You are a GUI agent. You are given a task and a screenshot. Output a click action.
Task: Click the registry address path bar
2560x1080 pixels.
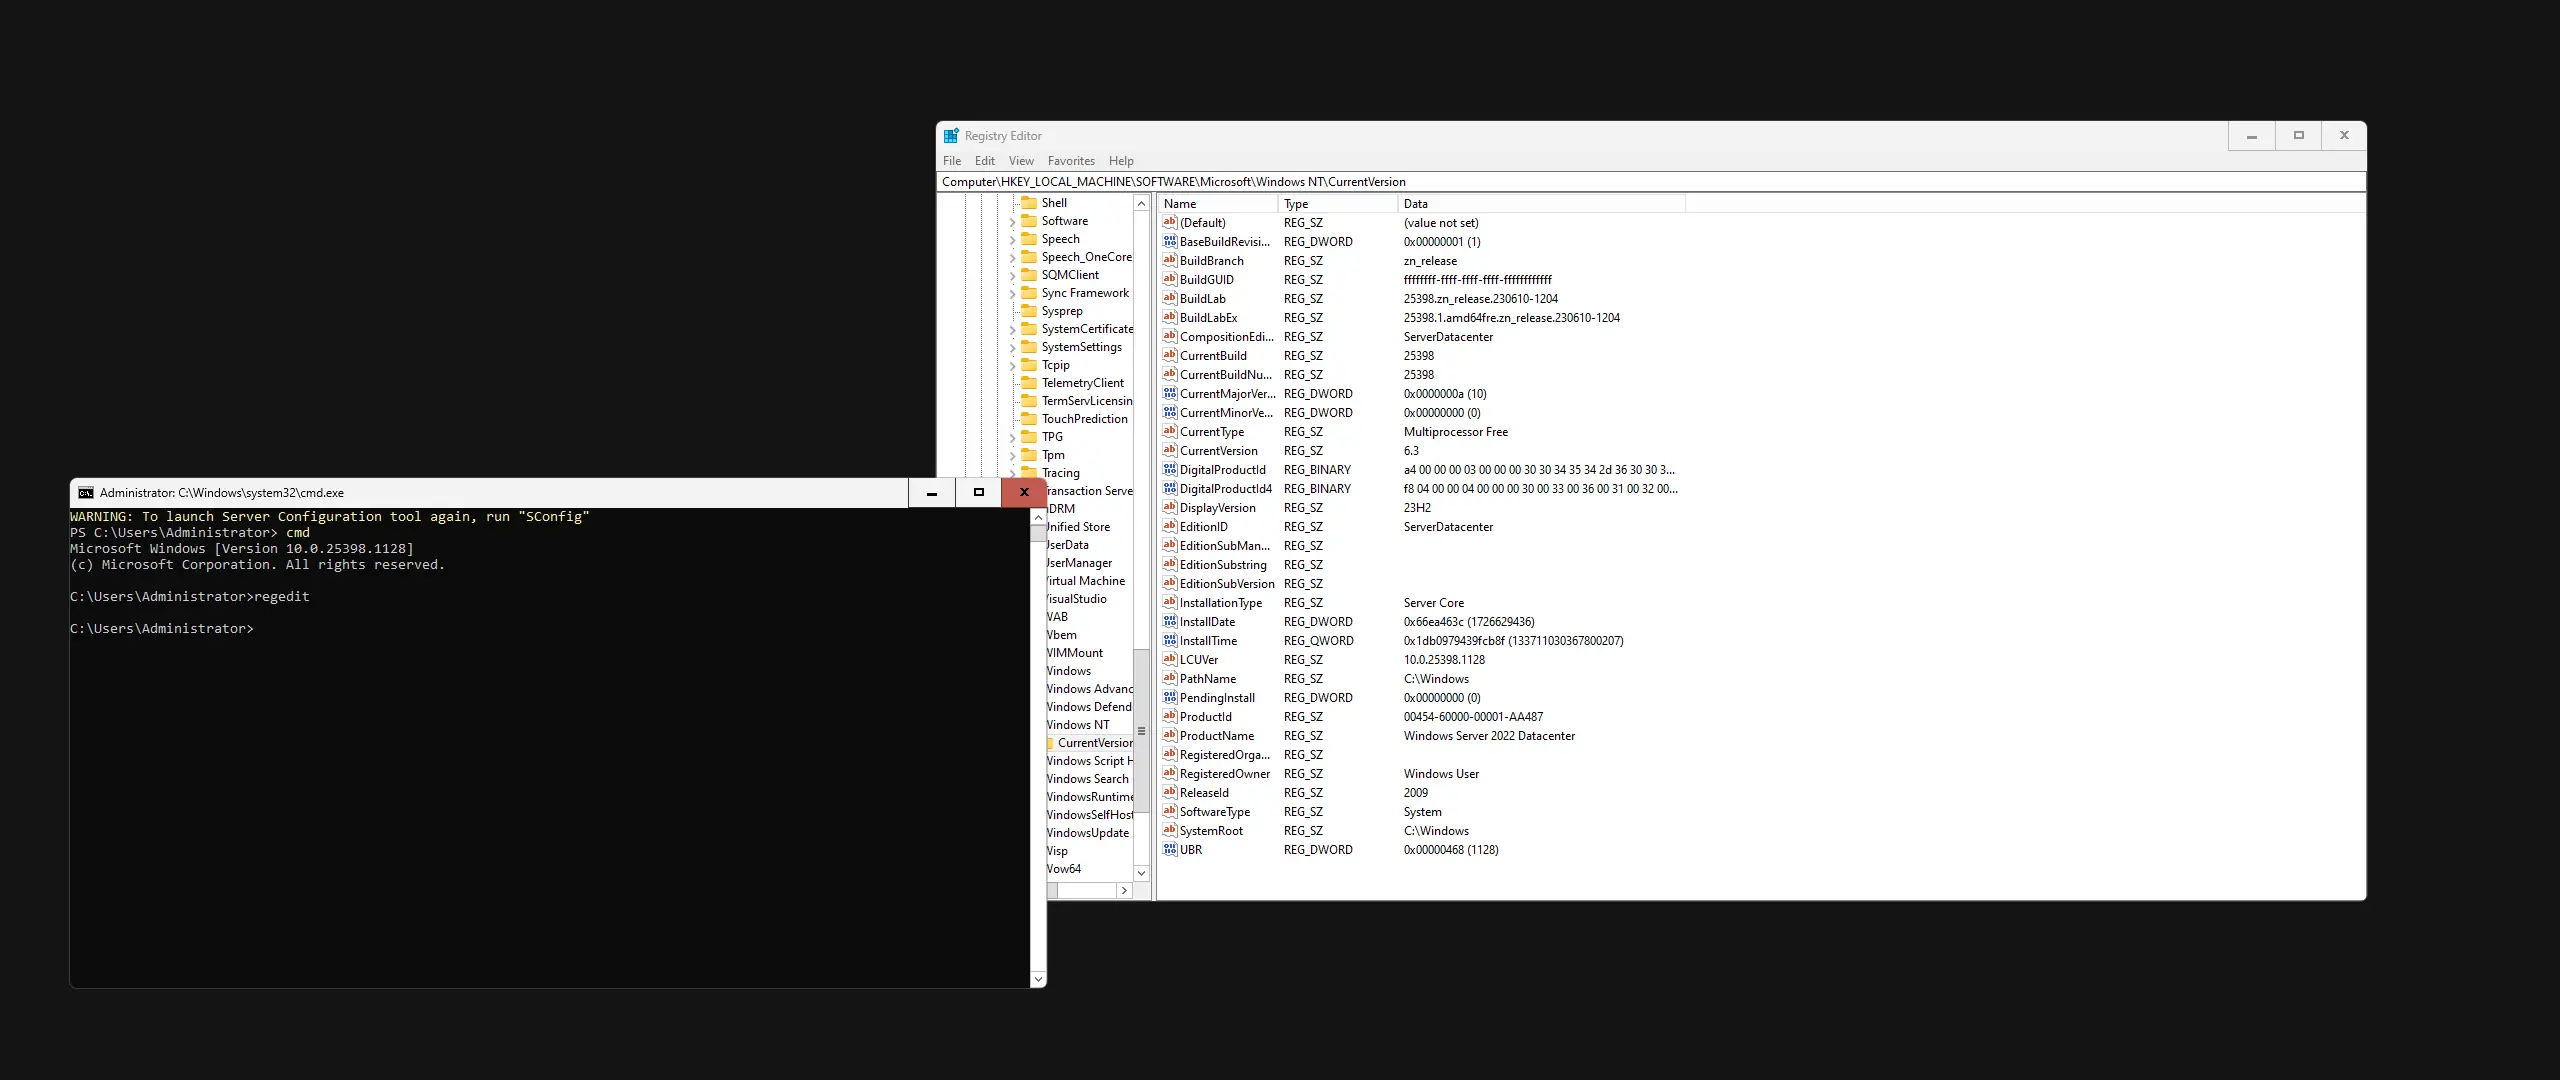click(x=1650, y=182)
